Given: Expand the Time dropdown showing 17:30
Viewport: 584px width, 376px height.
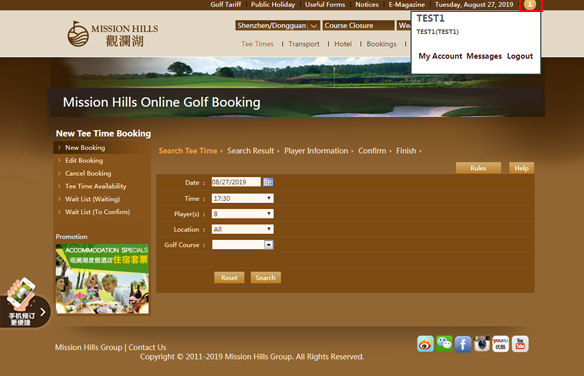Looking at the screenshot, I should (242, 198).
